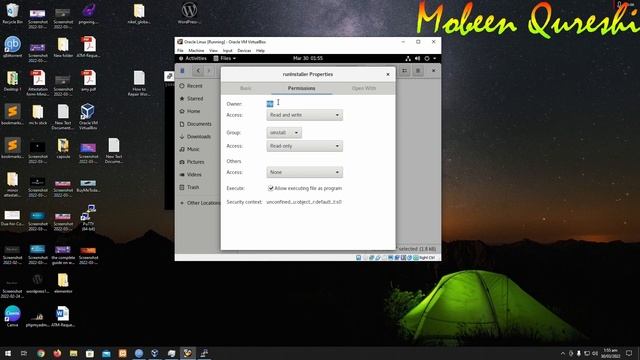640x360 pixels.
Task: Open Others Access dropdown showing None
Action: coord(304,172)
